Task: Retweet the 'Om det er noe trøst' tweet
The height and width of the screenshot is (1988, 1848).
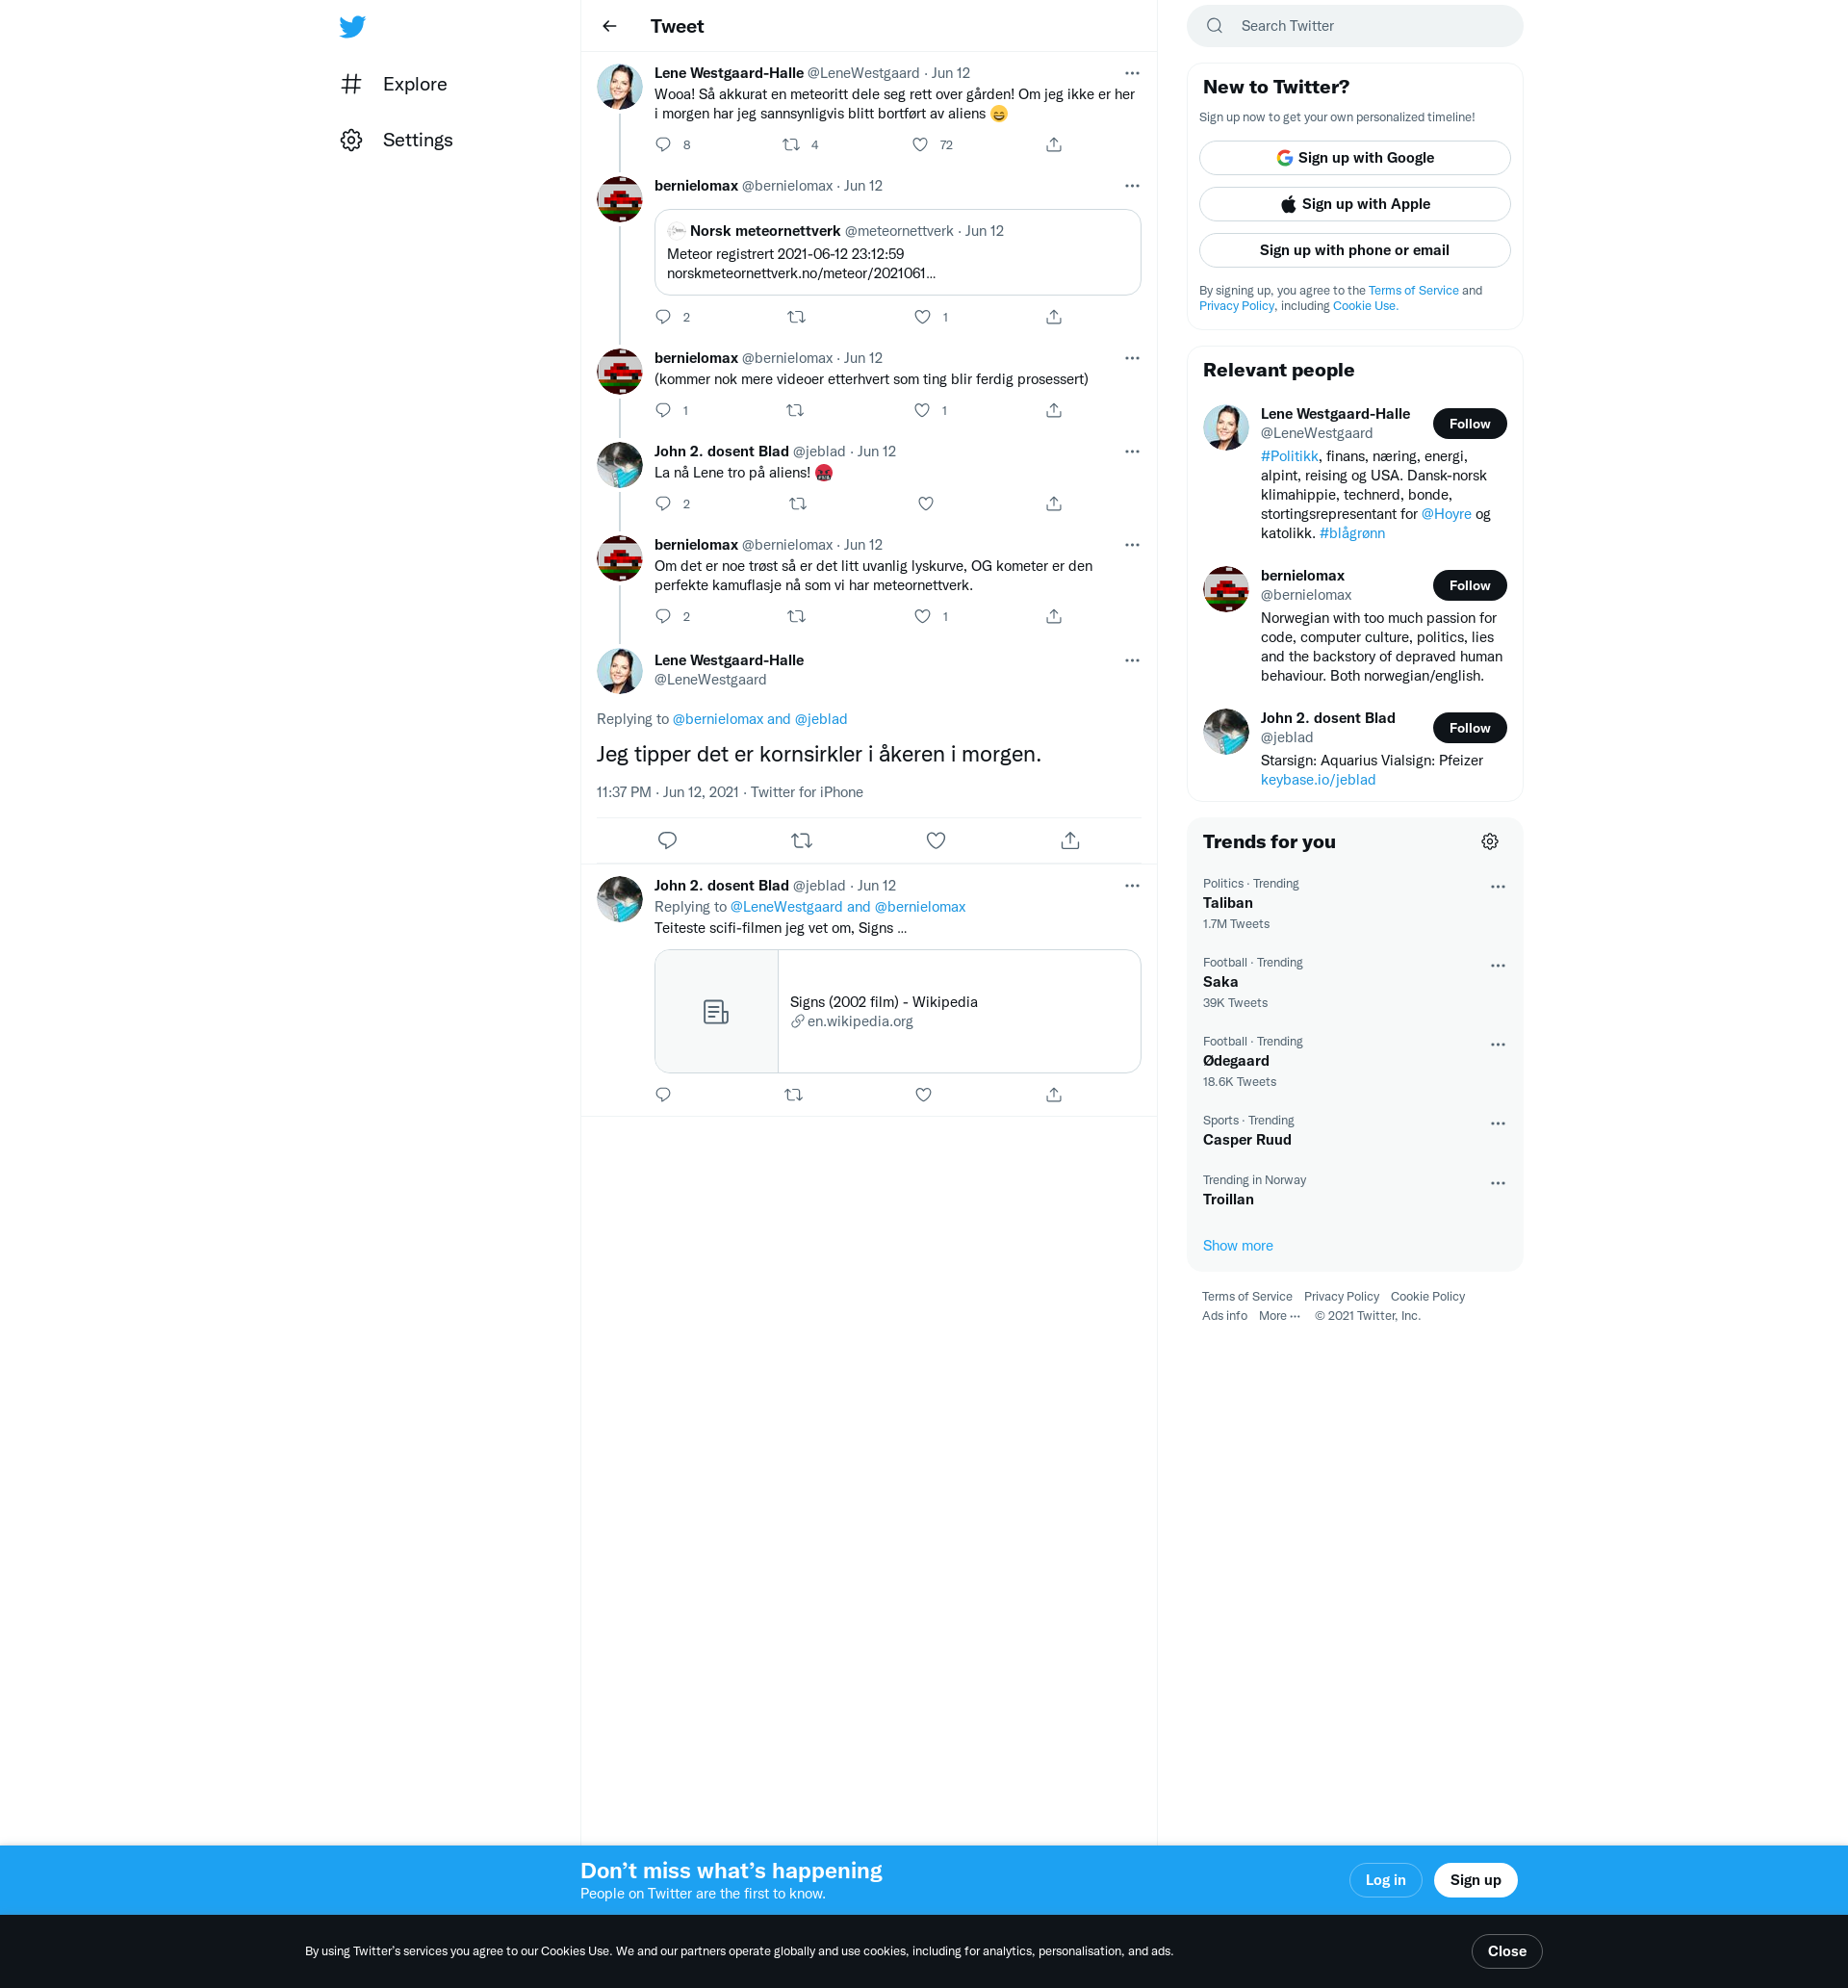Action: 797,616
